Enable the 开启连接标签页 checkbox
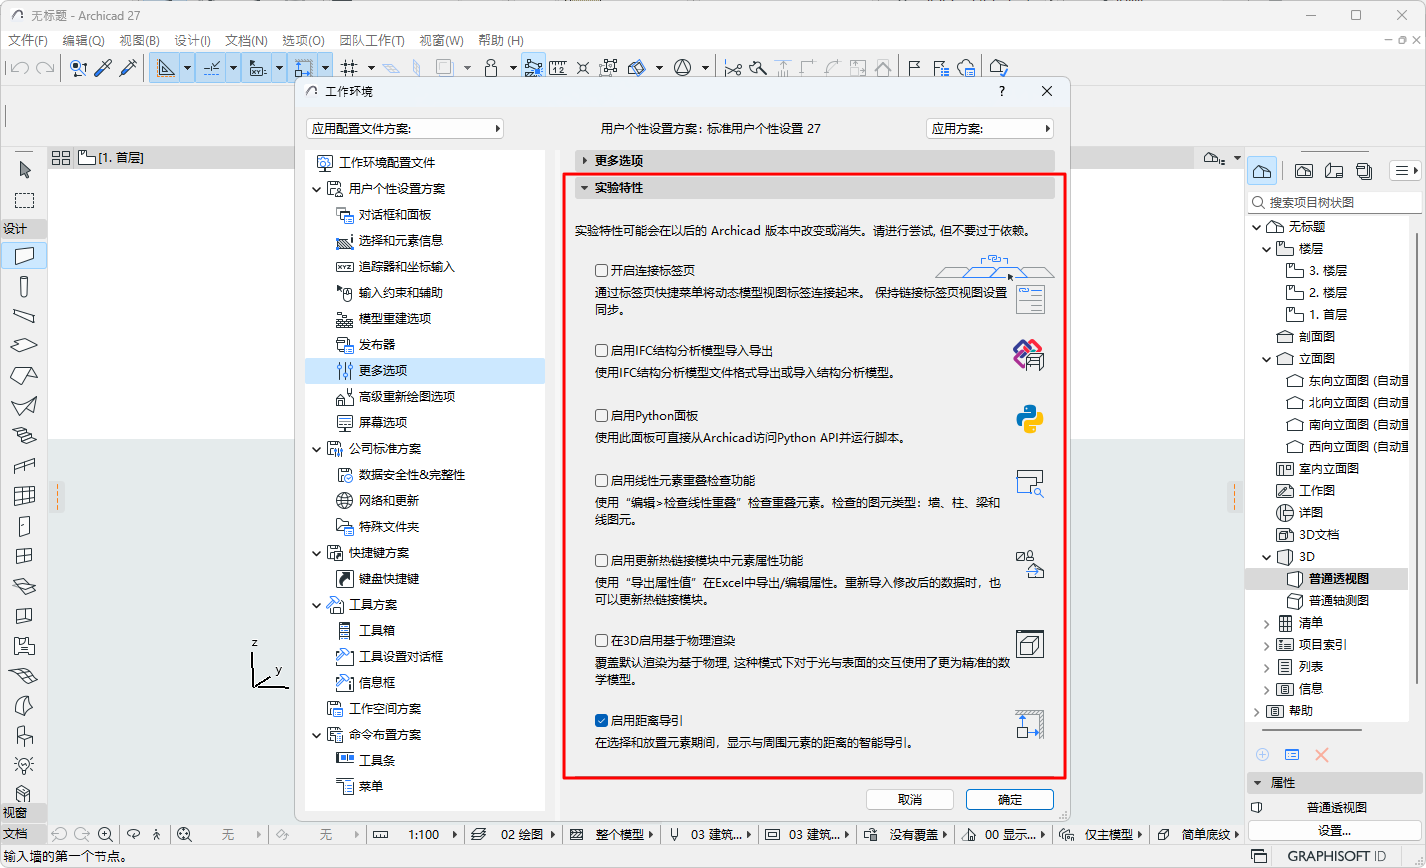Viewport: 1426px width, 868px height. [601, 270]
